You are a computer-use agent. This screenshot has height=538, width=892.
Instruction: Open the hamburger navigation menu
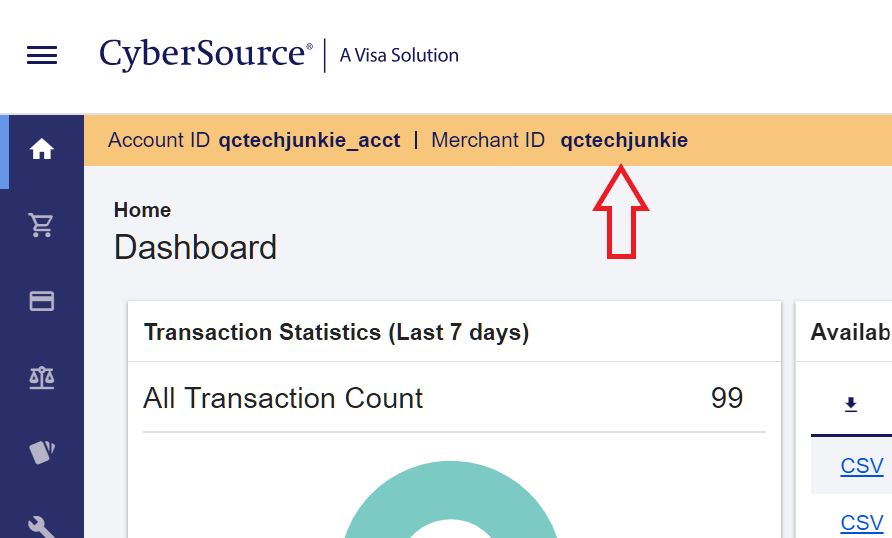click(42, 55)
